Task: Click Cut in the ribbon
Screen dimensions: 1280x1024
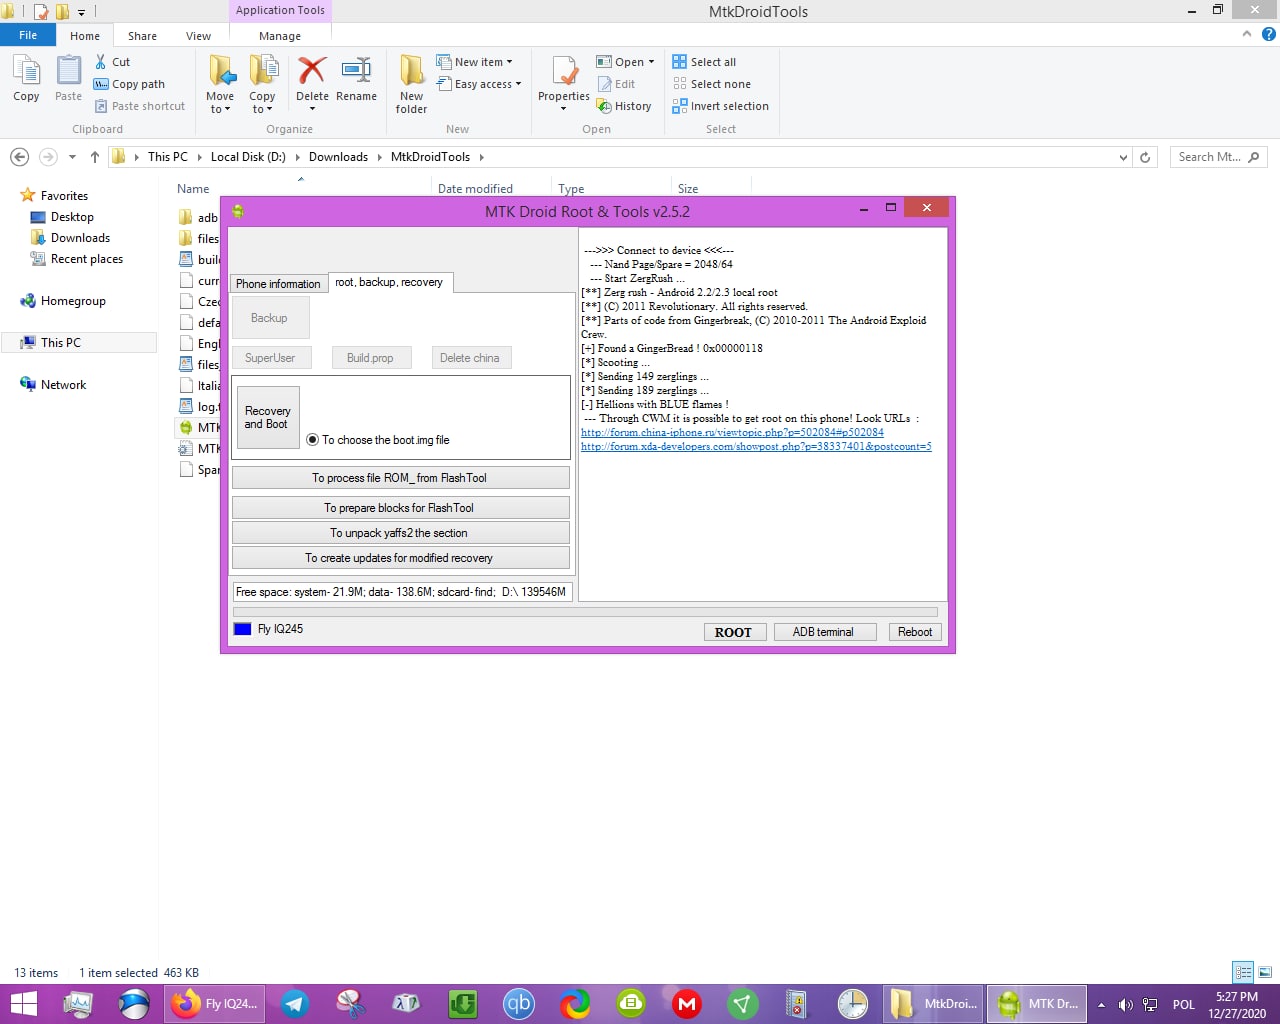Action: pyautogui.click(x=112, y=62)
